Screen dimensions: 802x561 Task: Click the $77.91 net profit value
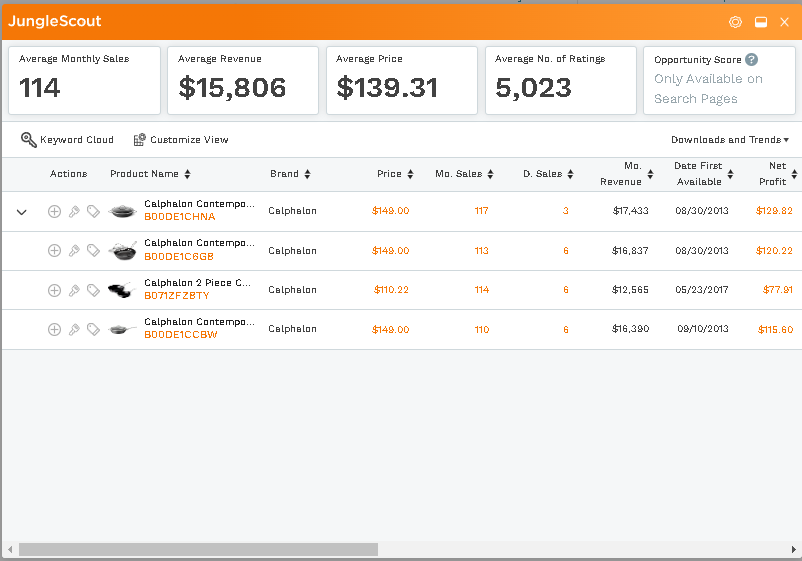(778, 290)
